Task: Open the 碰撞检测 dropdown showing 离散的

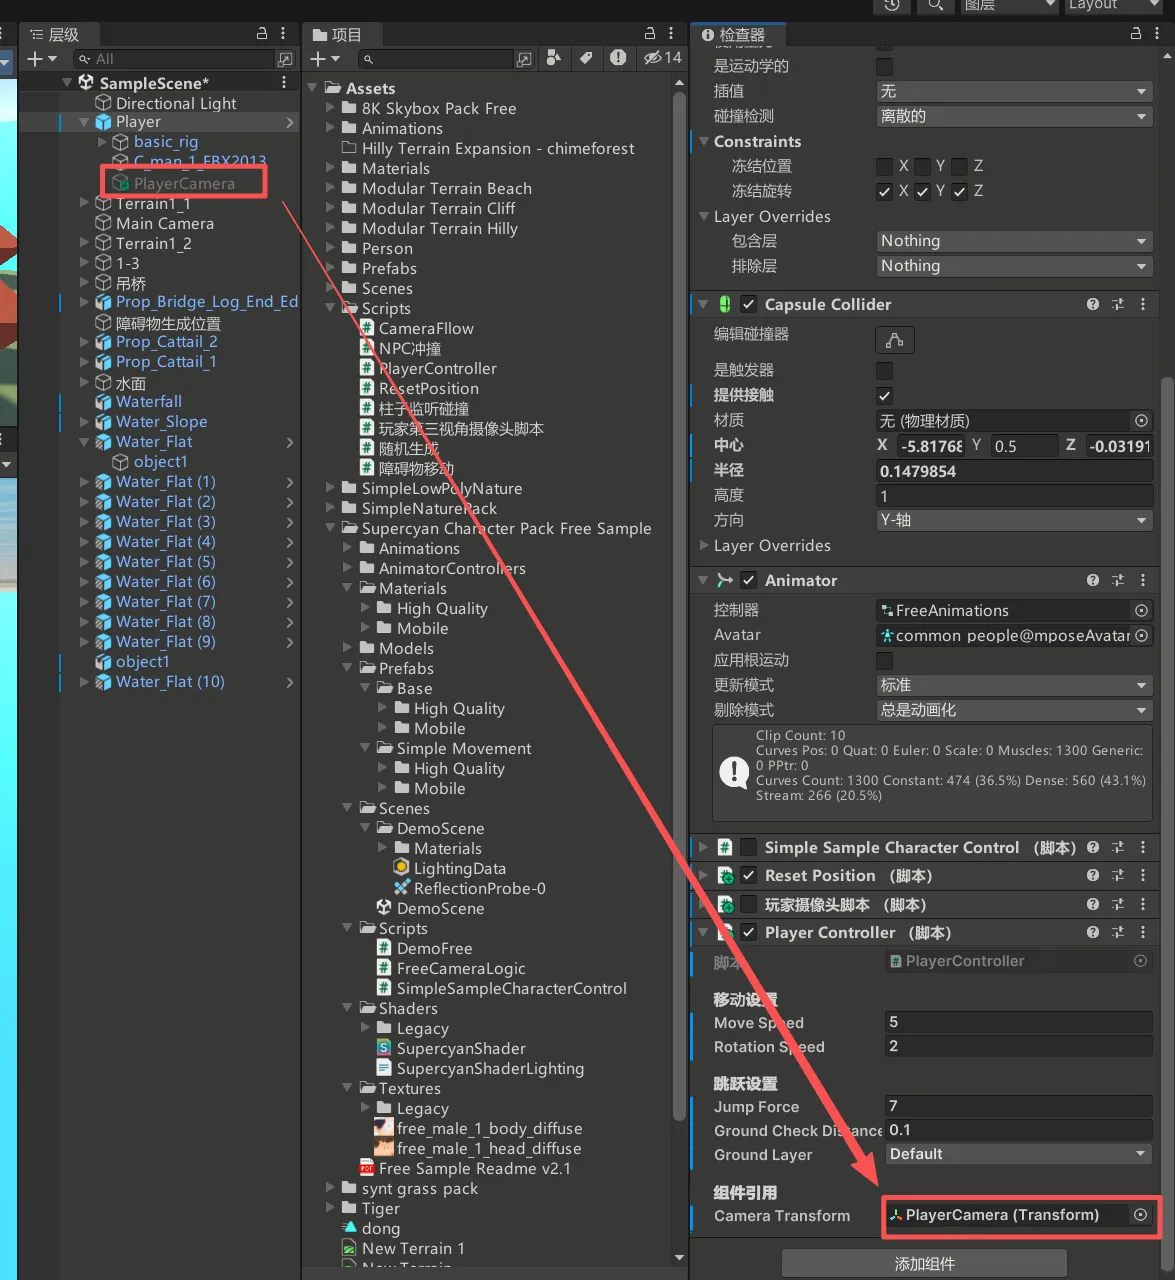Action: point(1014,116)
